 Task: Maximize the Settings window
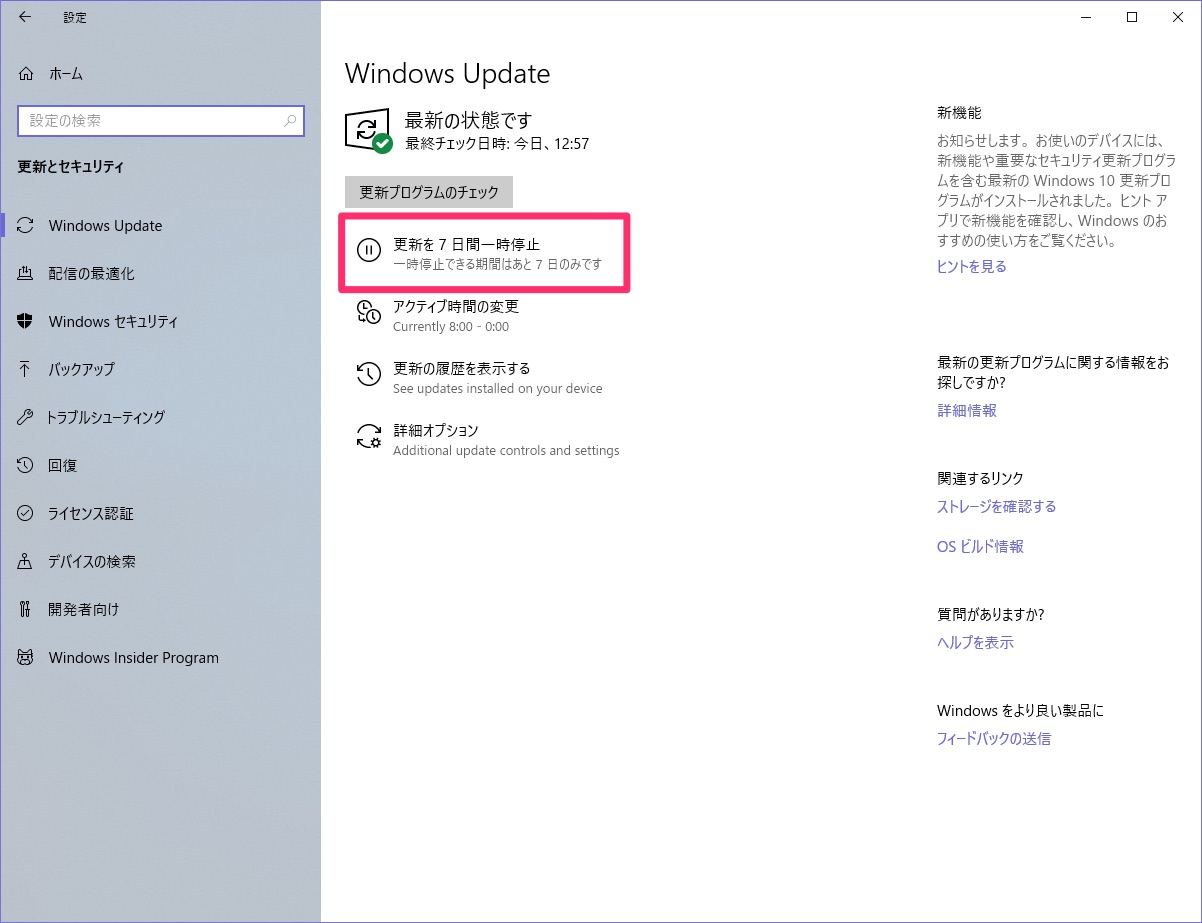click(1132, 16)
